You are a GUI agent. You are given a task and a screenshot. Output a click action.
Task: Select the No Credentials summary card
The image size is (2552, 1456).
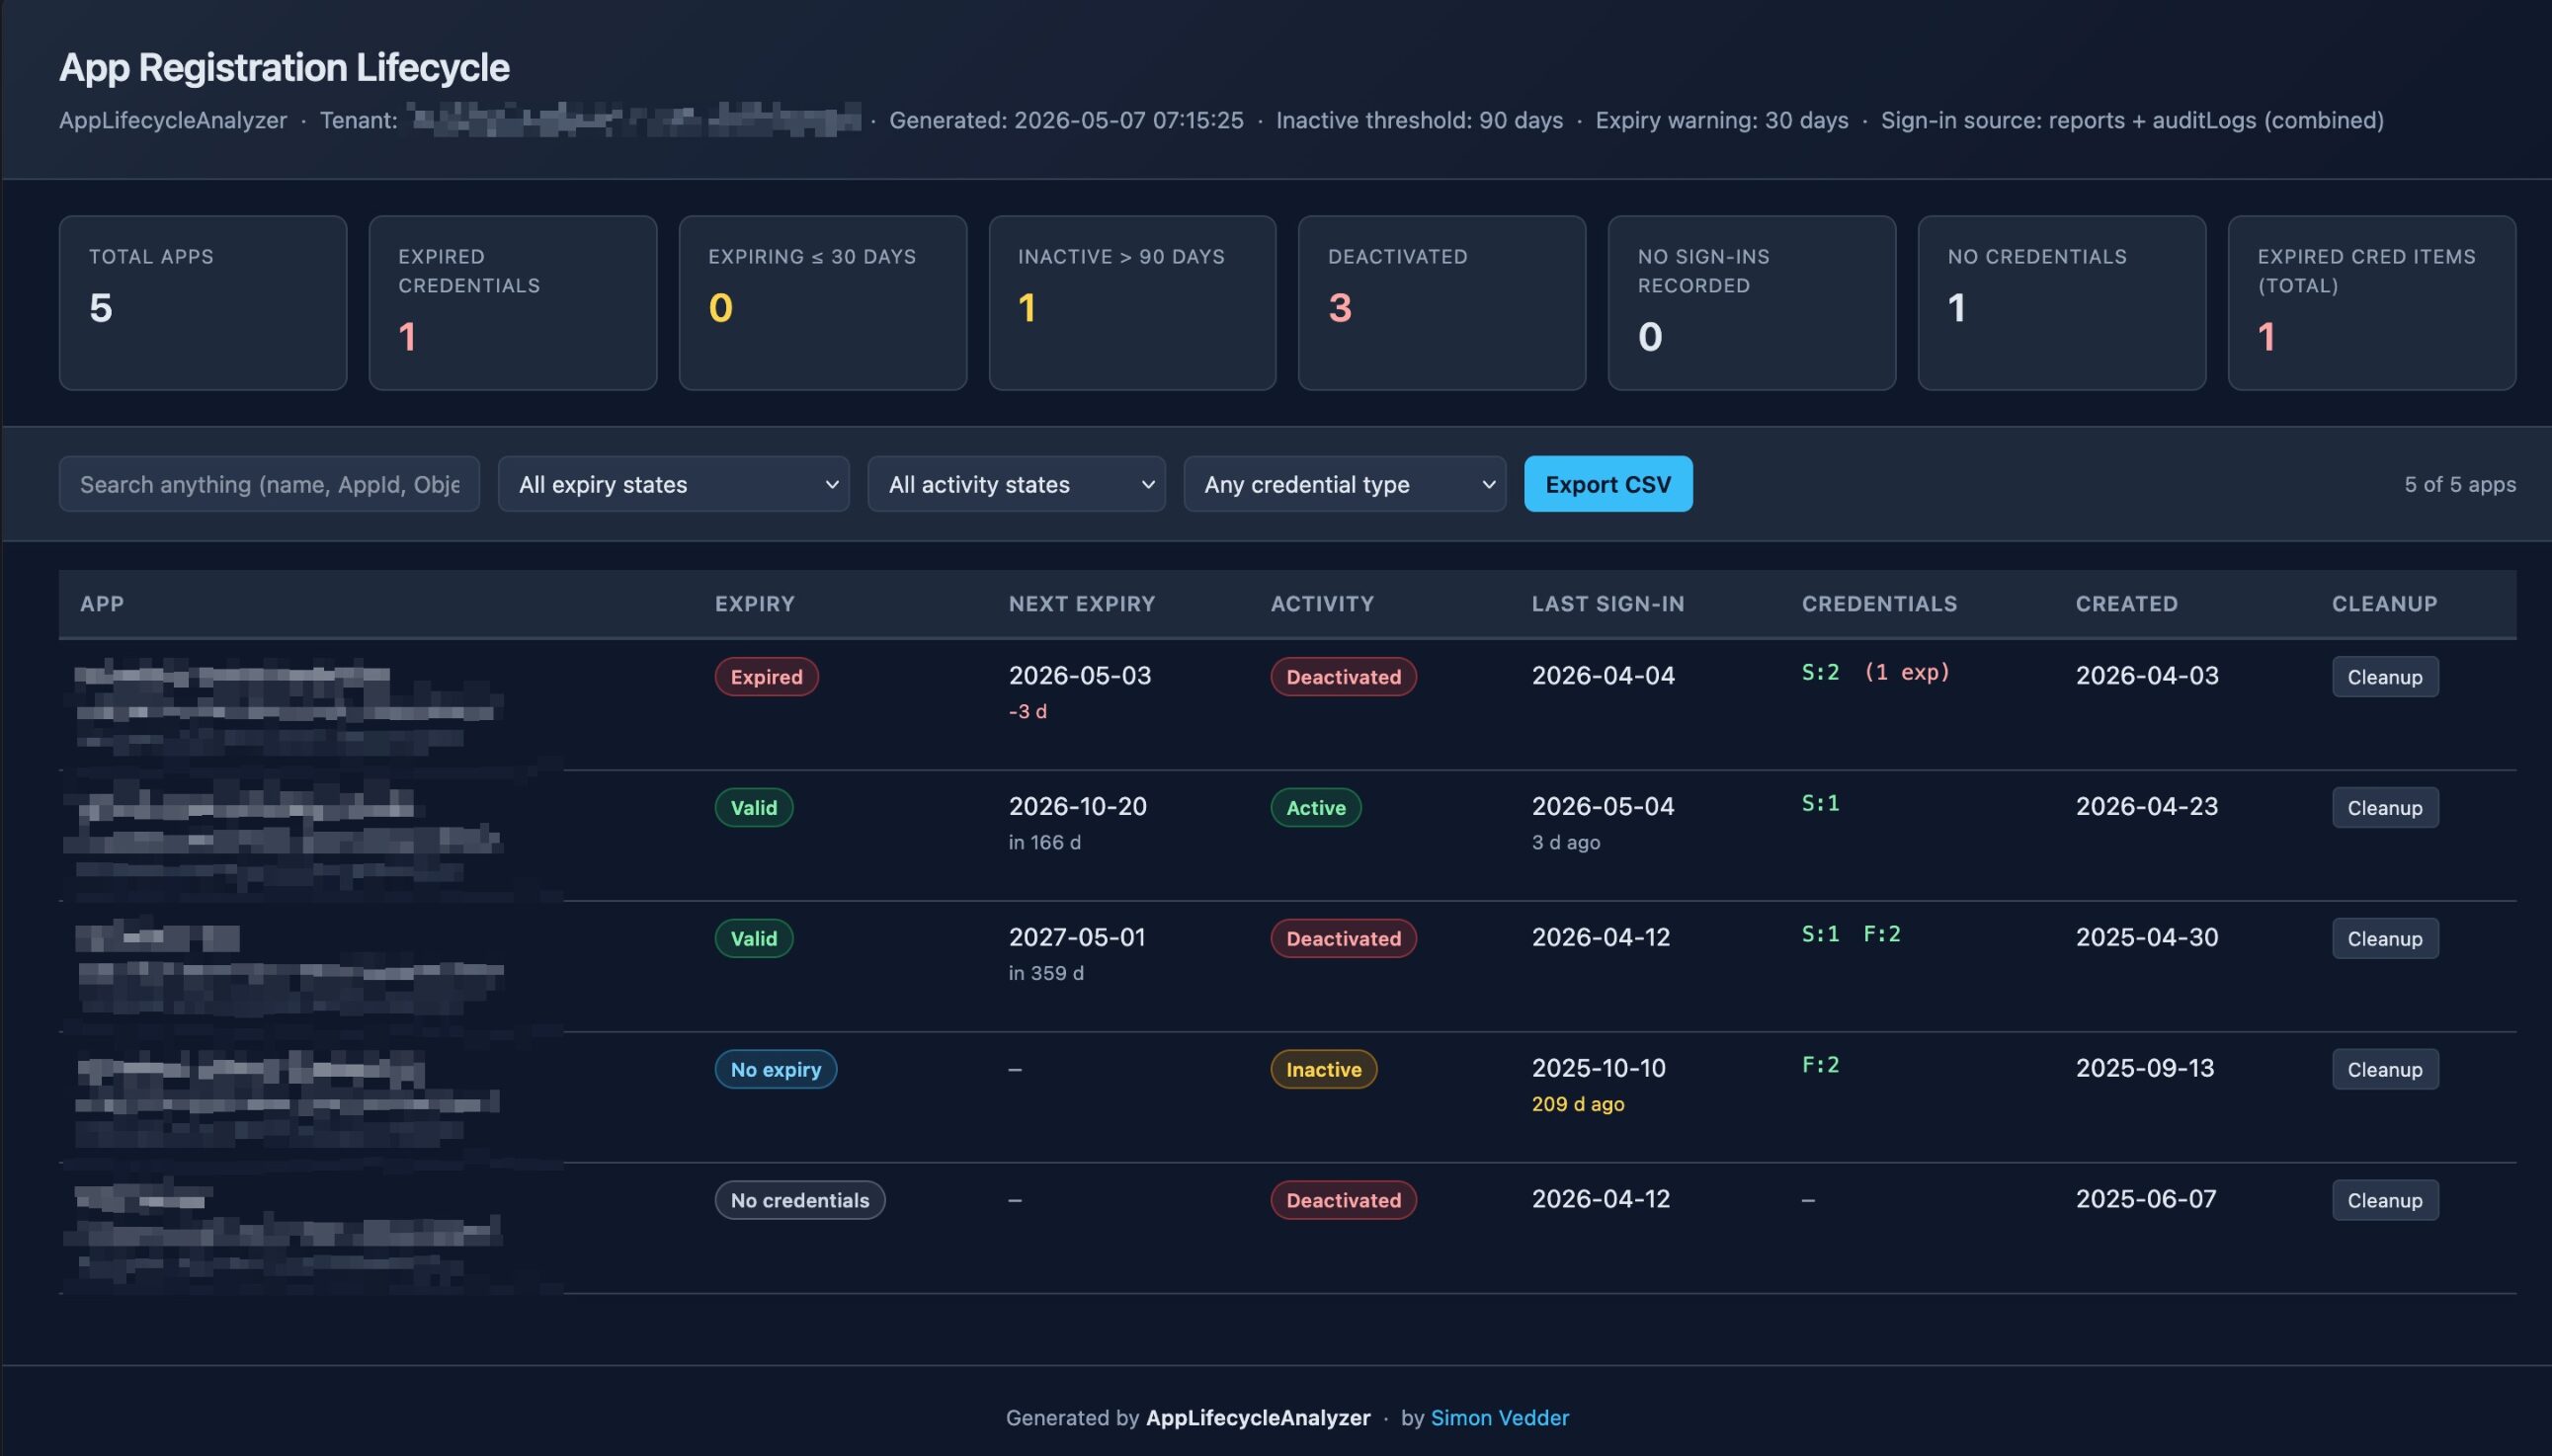point(2062,303)
